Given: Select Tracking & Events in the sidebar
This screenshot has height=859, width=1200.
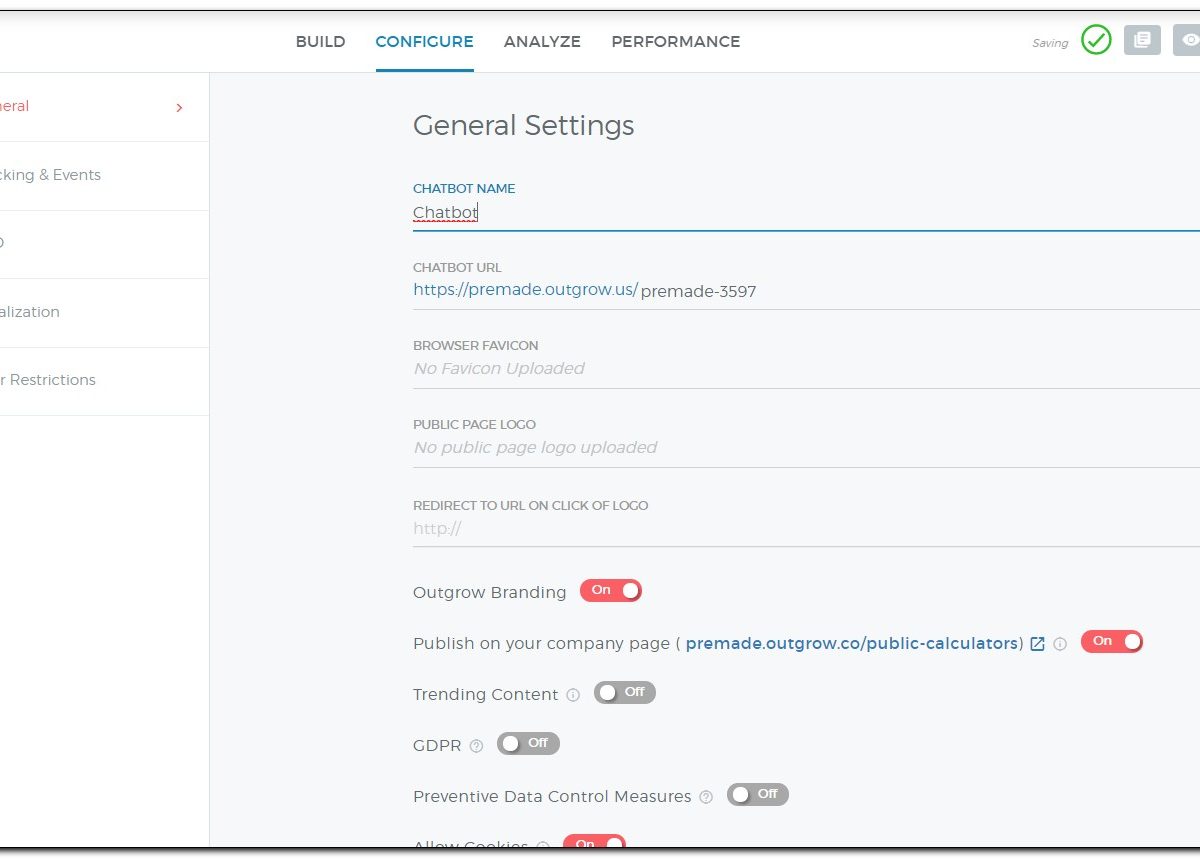Looking at the screenshot, I should (x=50, y=175).
